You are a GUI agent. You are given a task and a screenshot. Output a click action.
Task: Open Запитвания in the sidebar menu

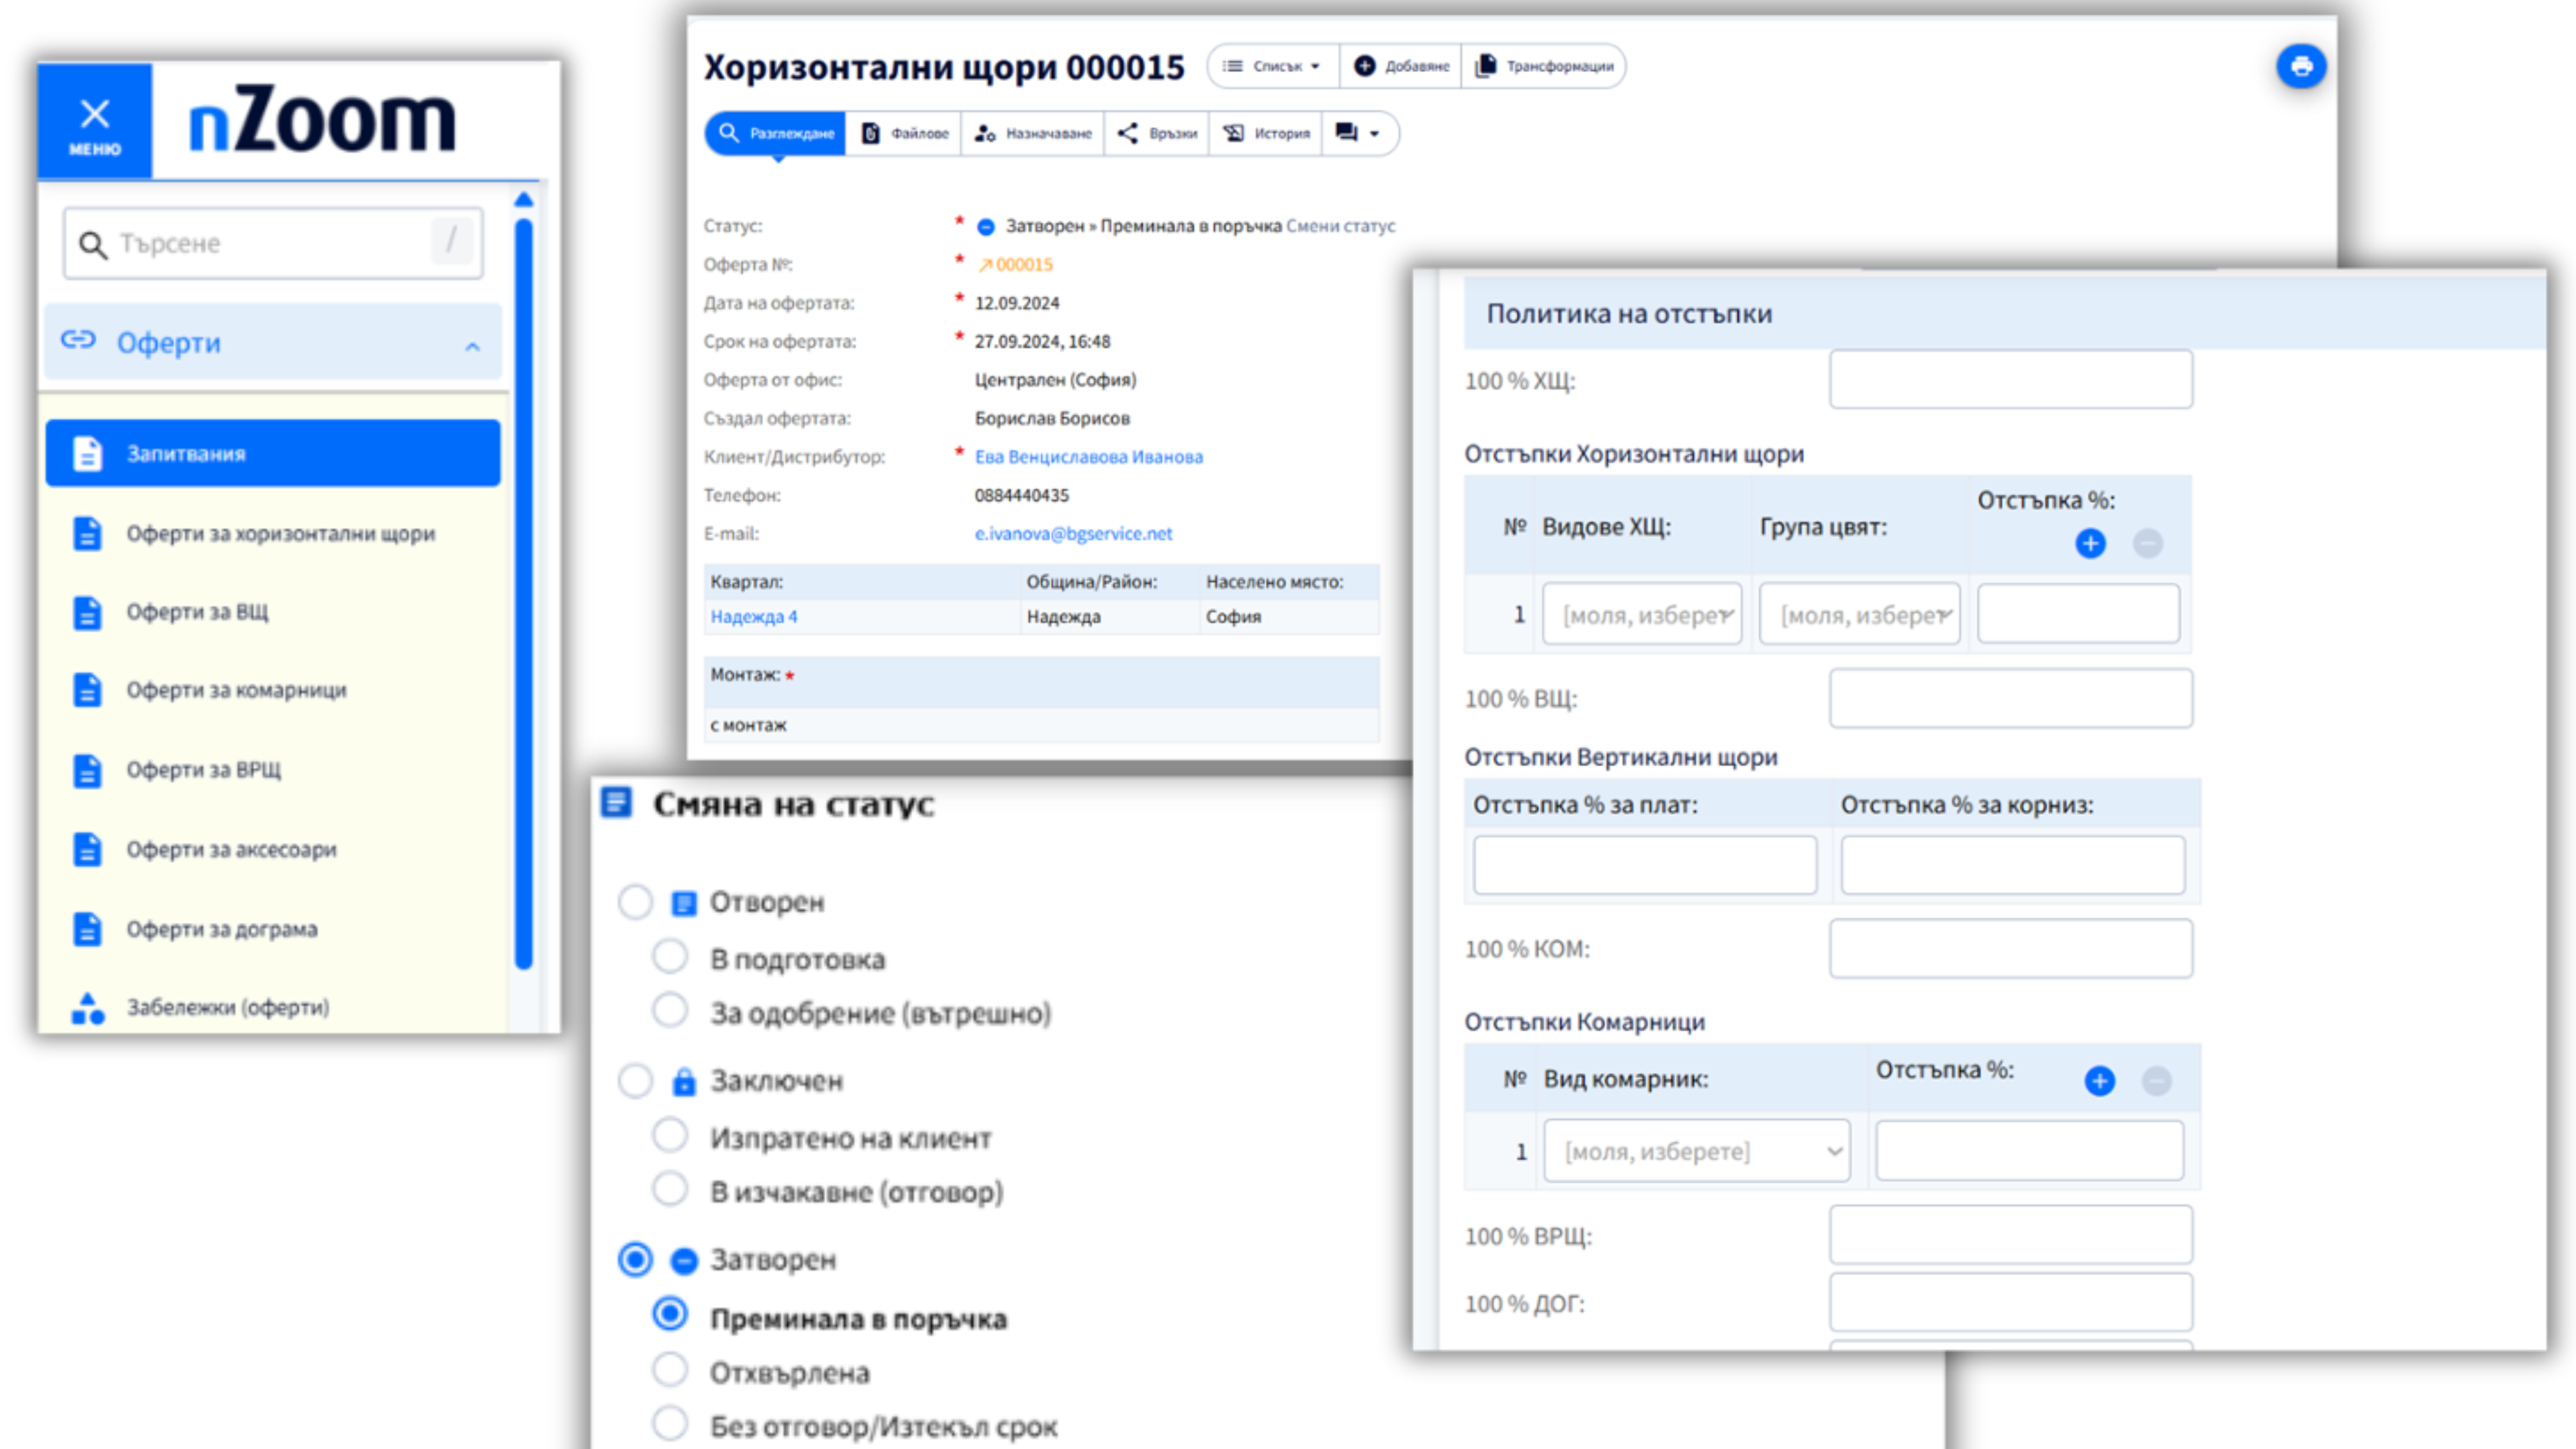tap(273, 453)
